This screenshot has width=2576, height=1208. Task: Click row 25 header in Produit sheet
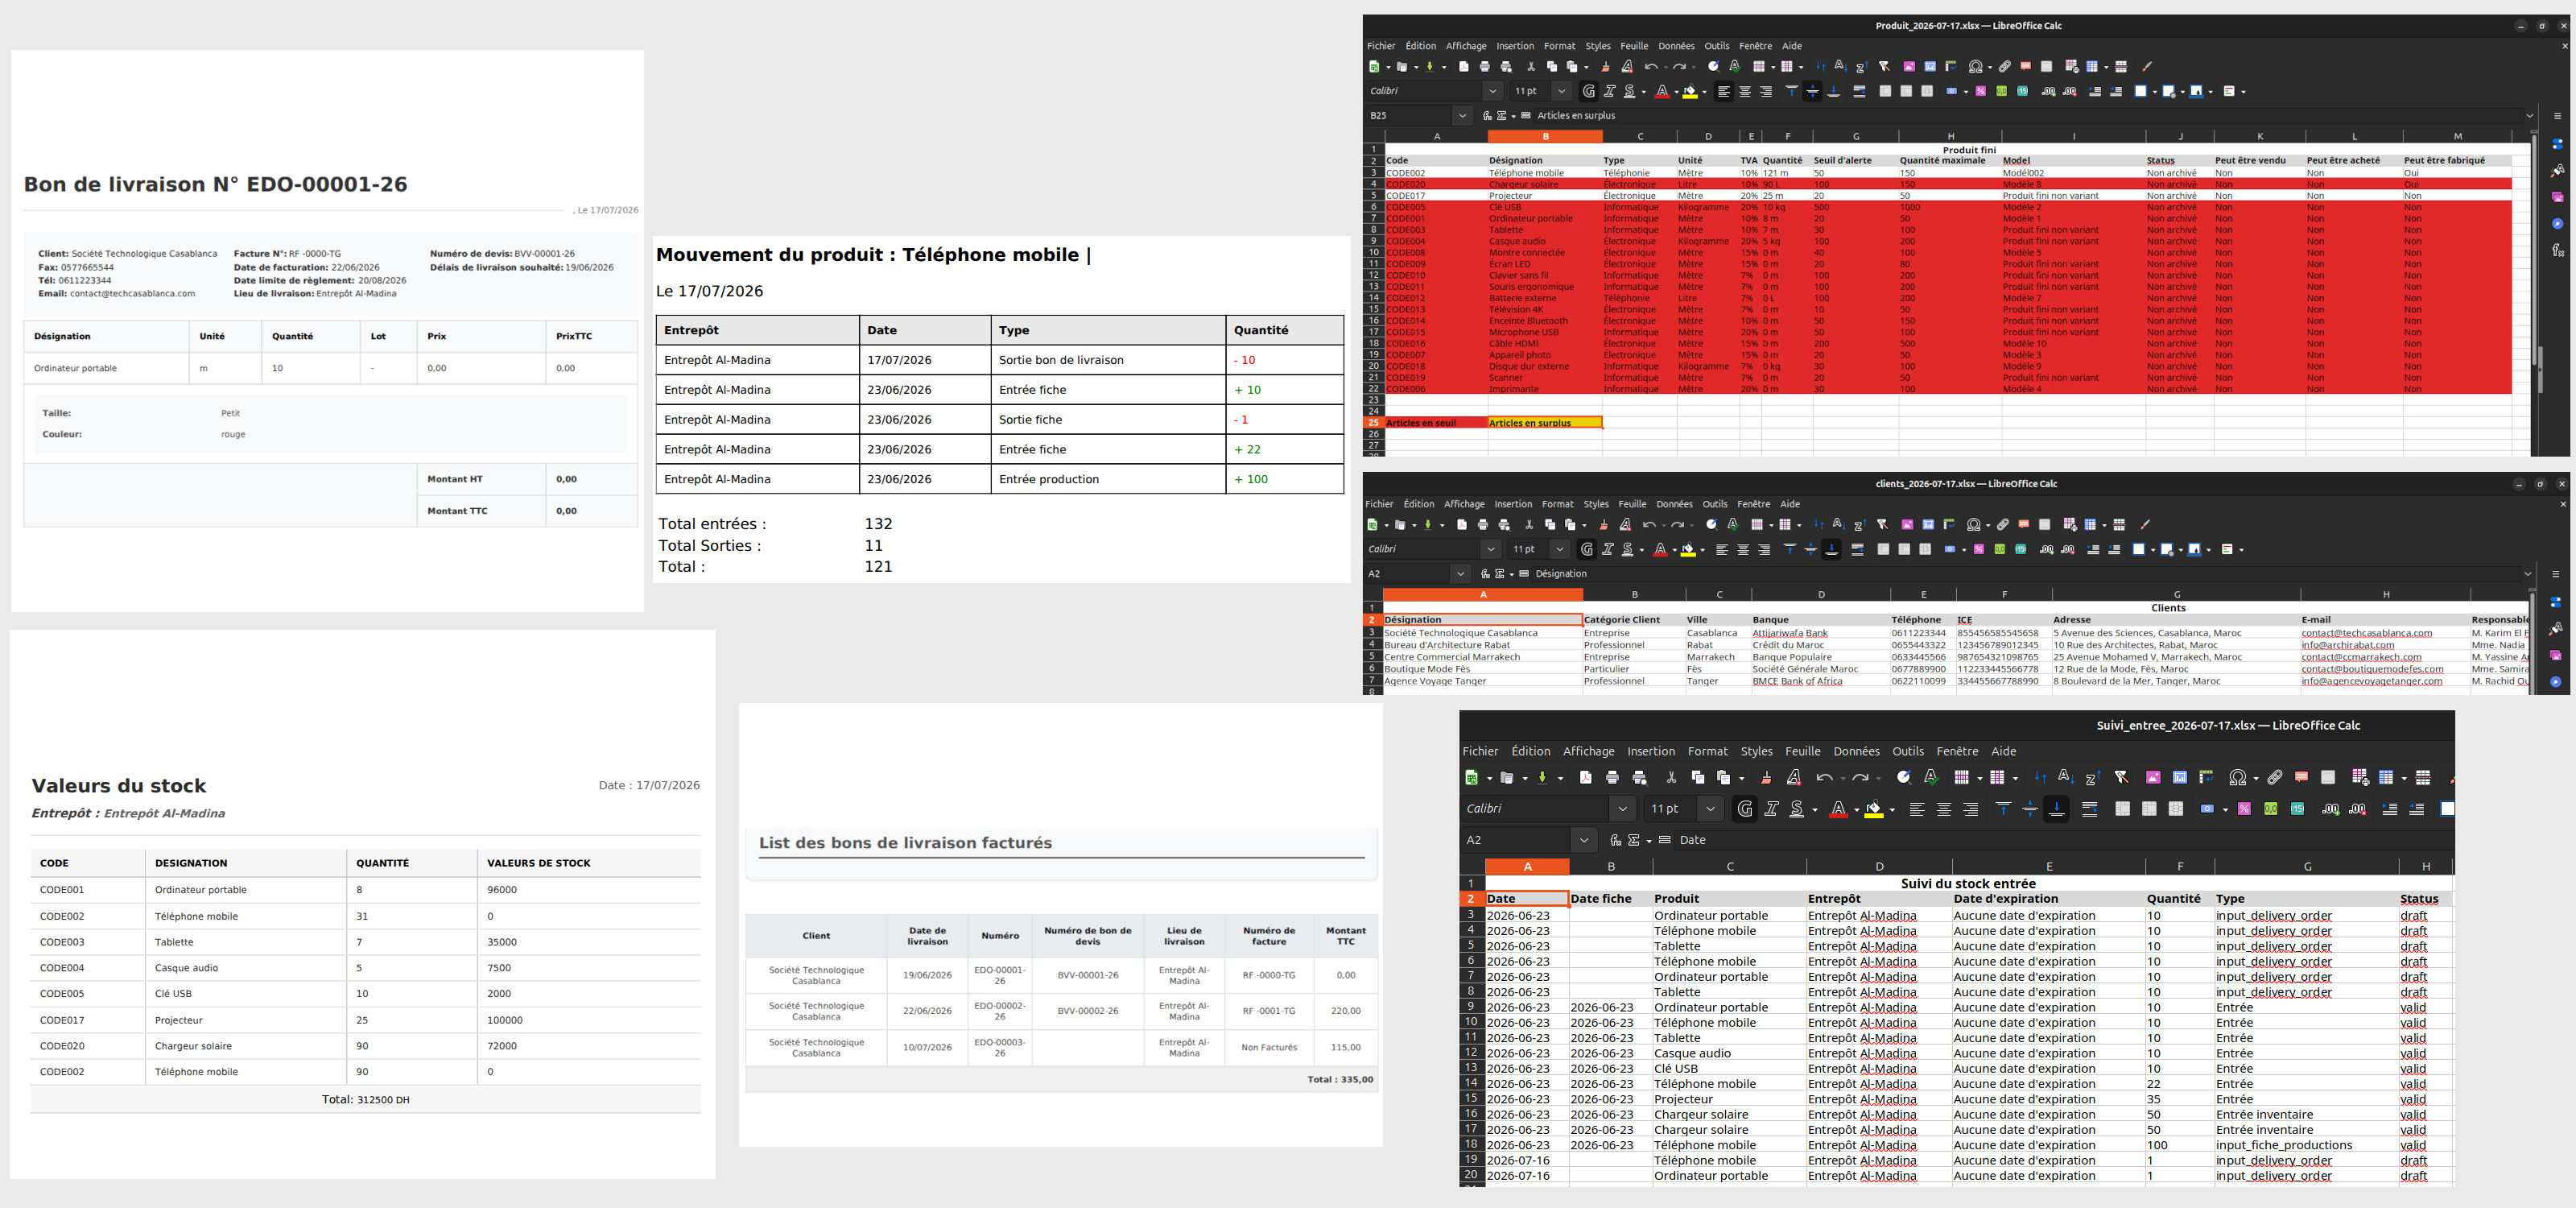[x=1373, y=423]
